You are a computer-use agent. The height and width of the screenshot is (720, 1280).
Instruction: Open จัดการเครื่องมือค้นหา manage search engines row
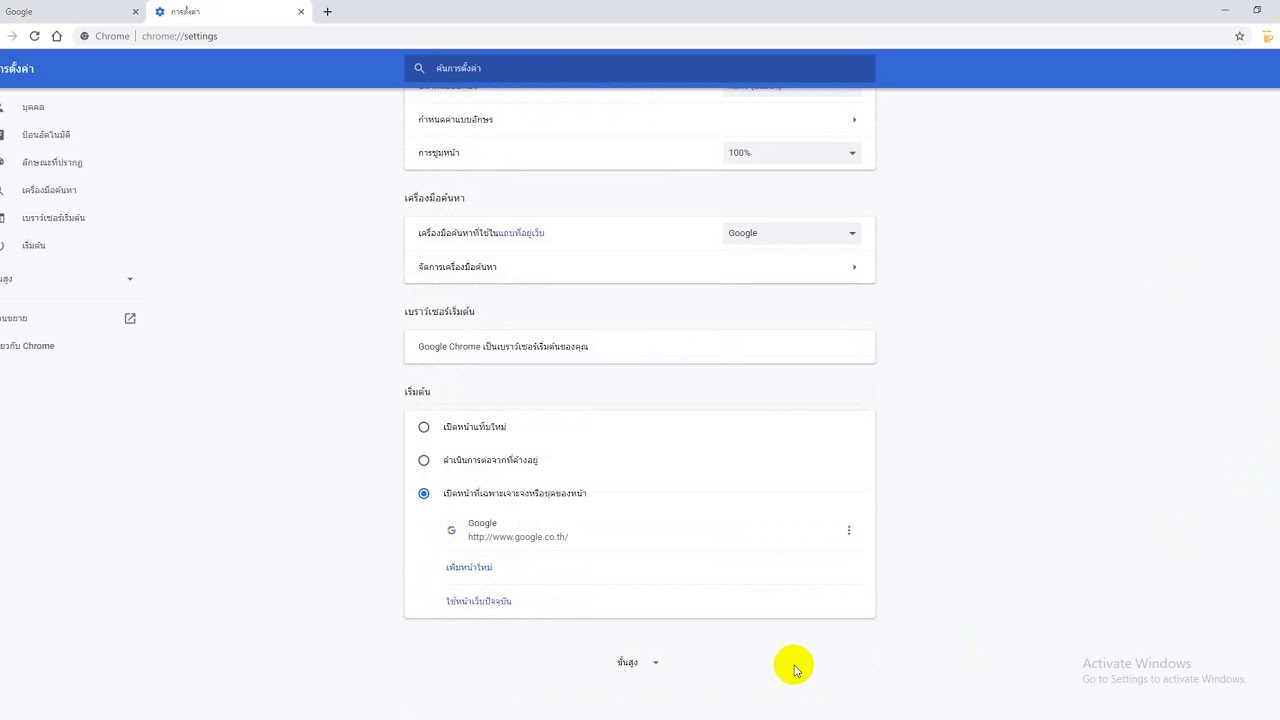[640, 267]
